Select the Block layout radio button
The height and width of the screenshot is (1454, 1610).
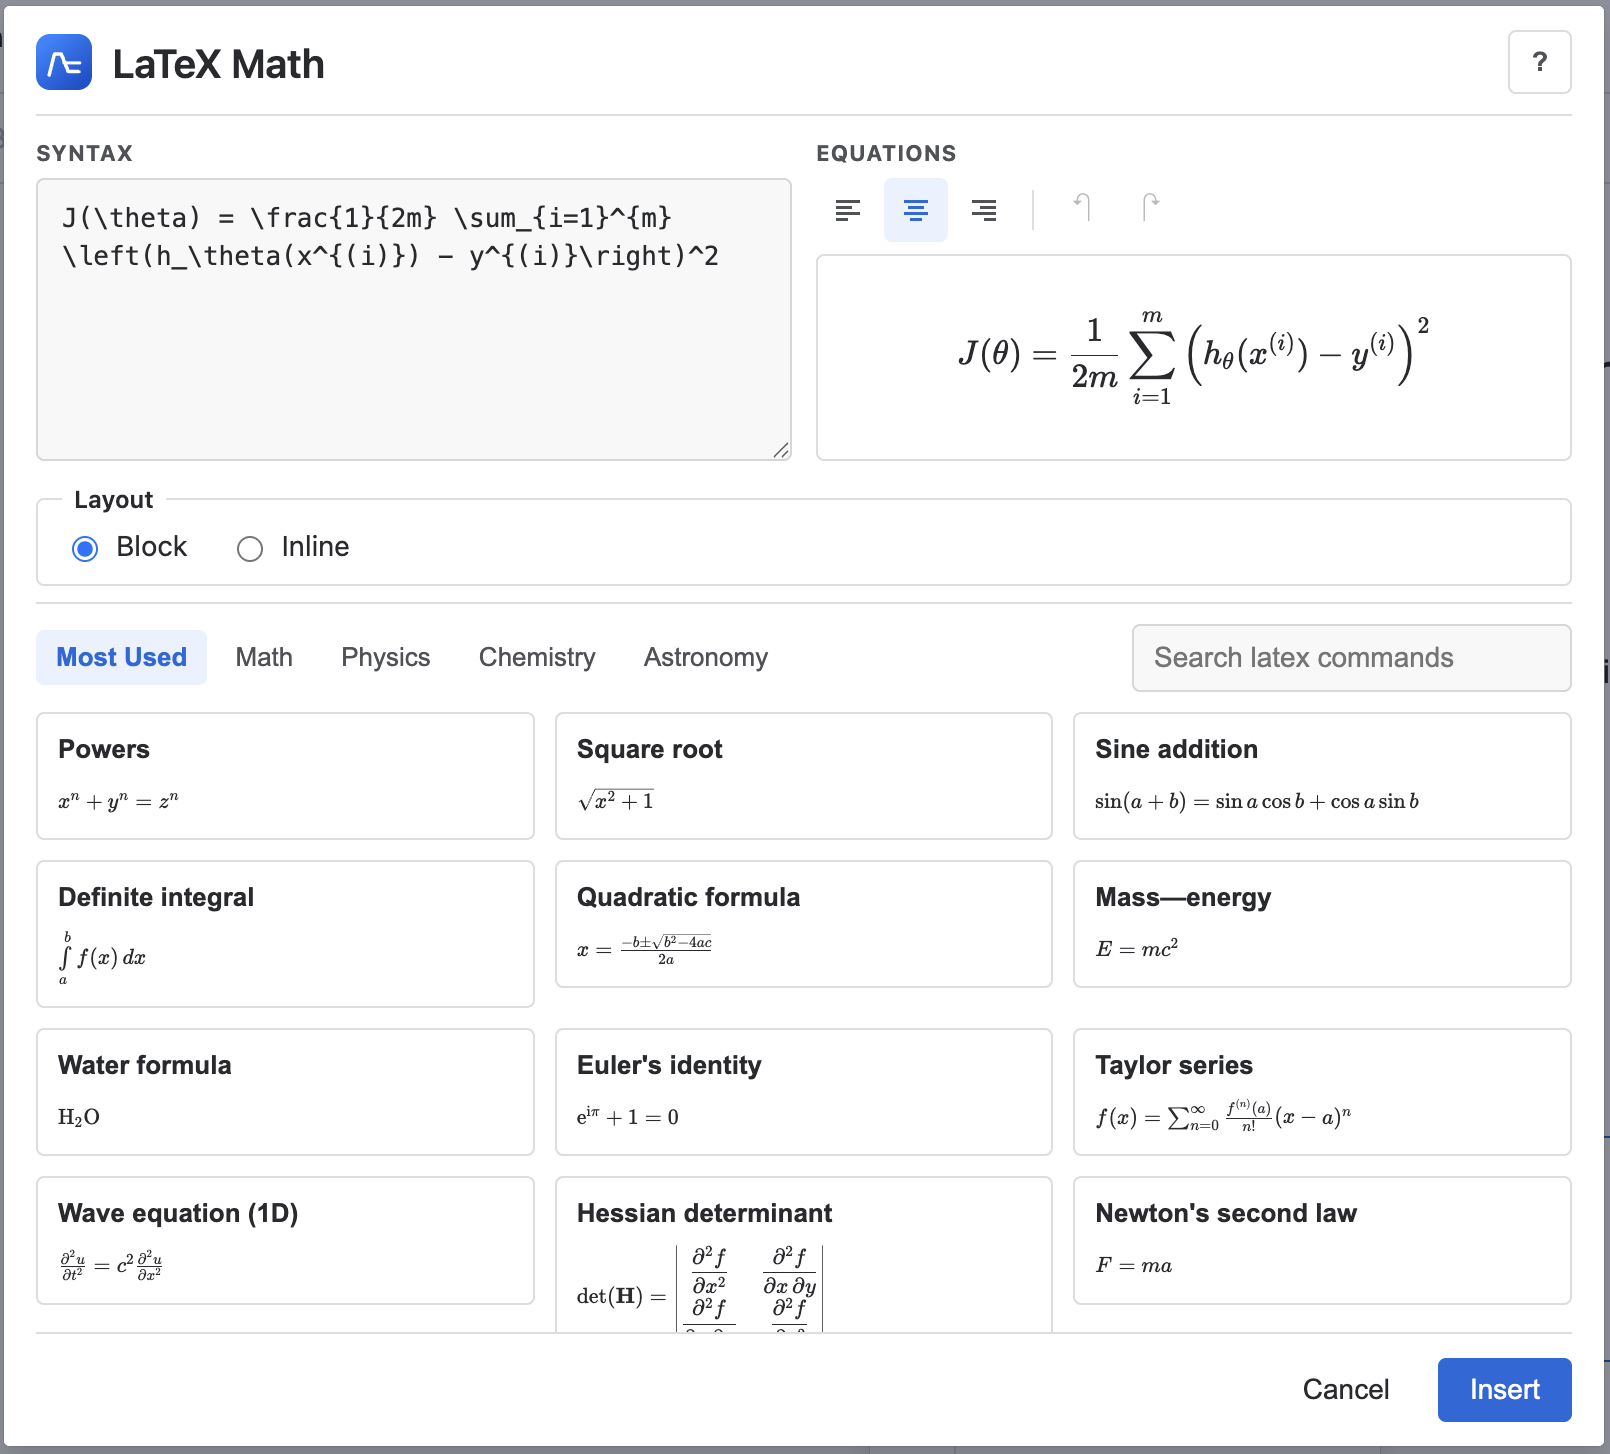[86, 548]
